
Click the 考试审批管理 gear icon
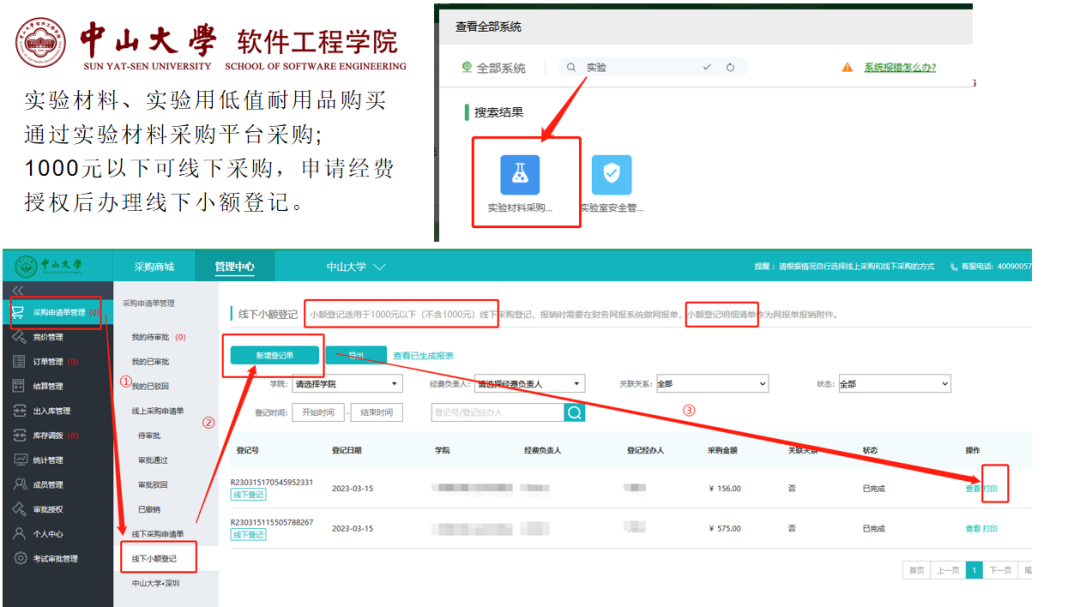pos(20,558)
